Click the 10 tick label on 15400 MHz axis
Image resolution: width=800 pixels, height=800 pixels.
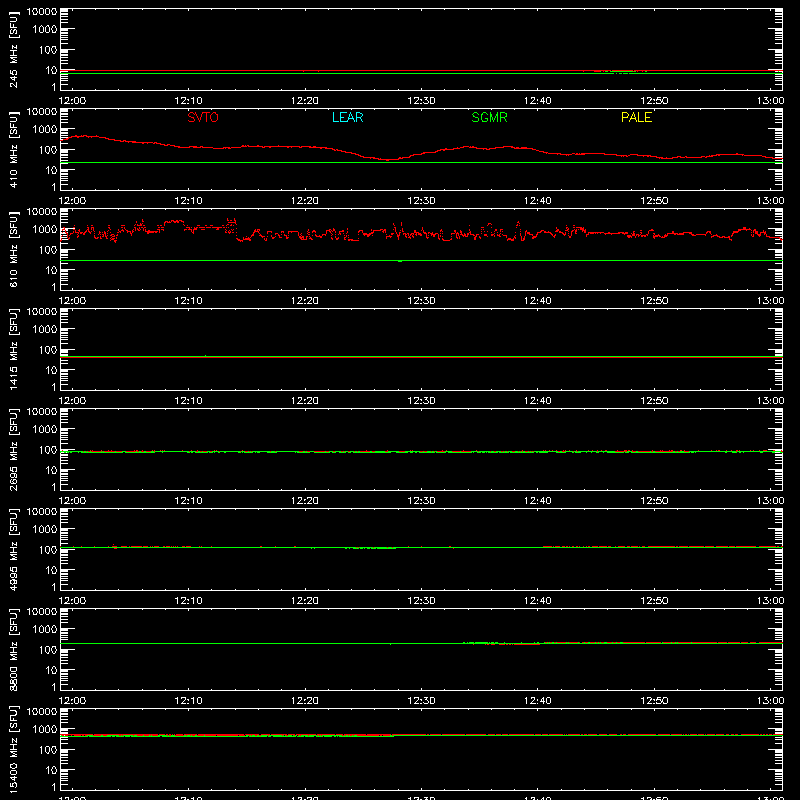point(51,770)
